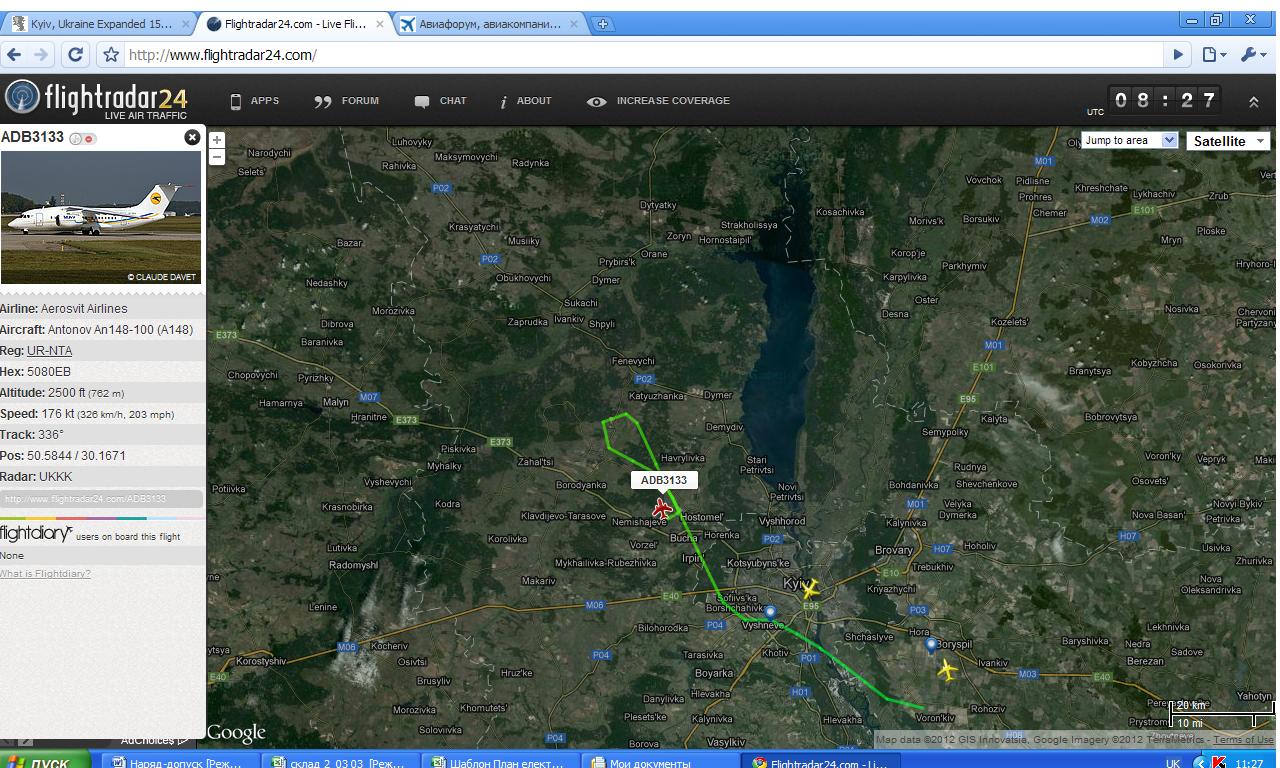Reload the page in browser
Image resolution: width=1280 pixels, height=768 pixels.
click(75, 55)
